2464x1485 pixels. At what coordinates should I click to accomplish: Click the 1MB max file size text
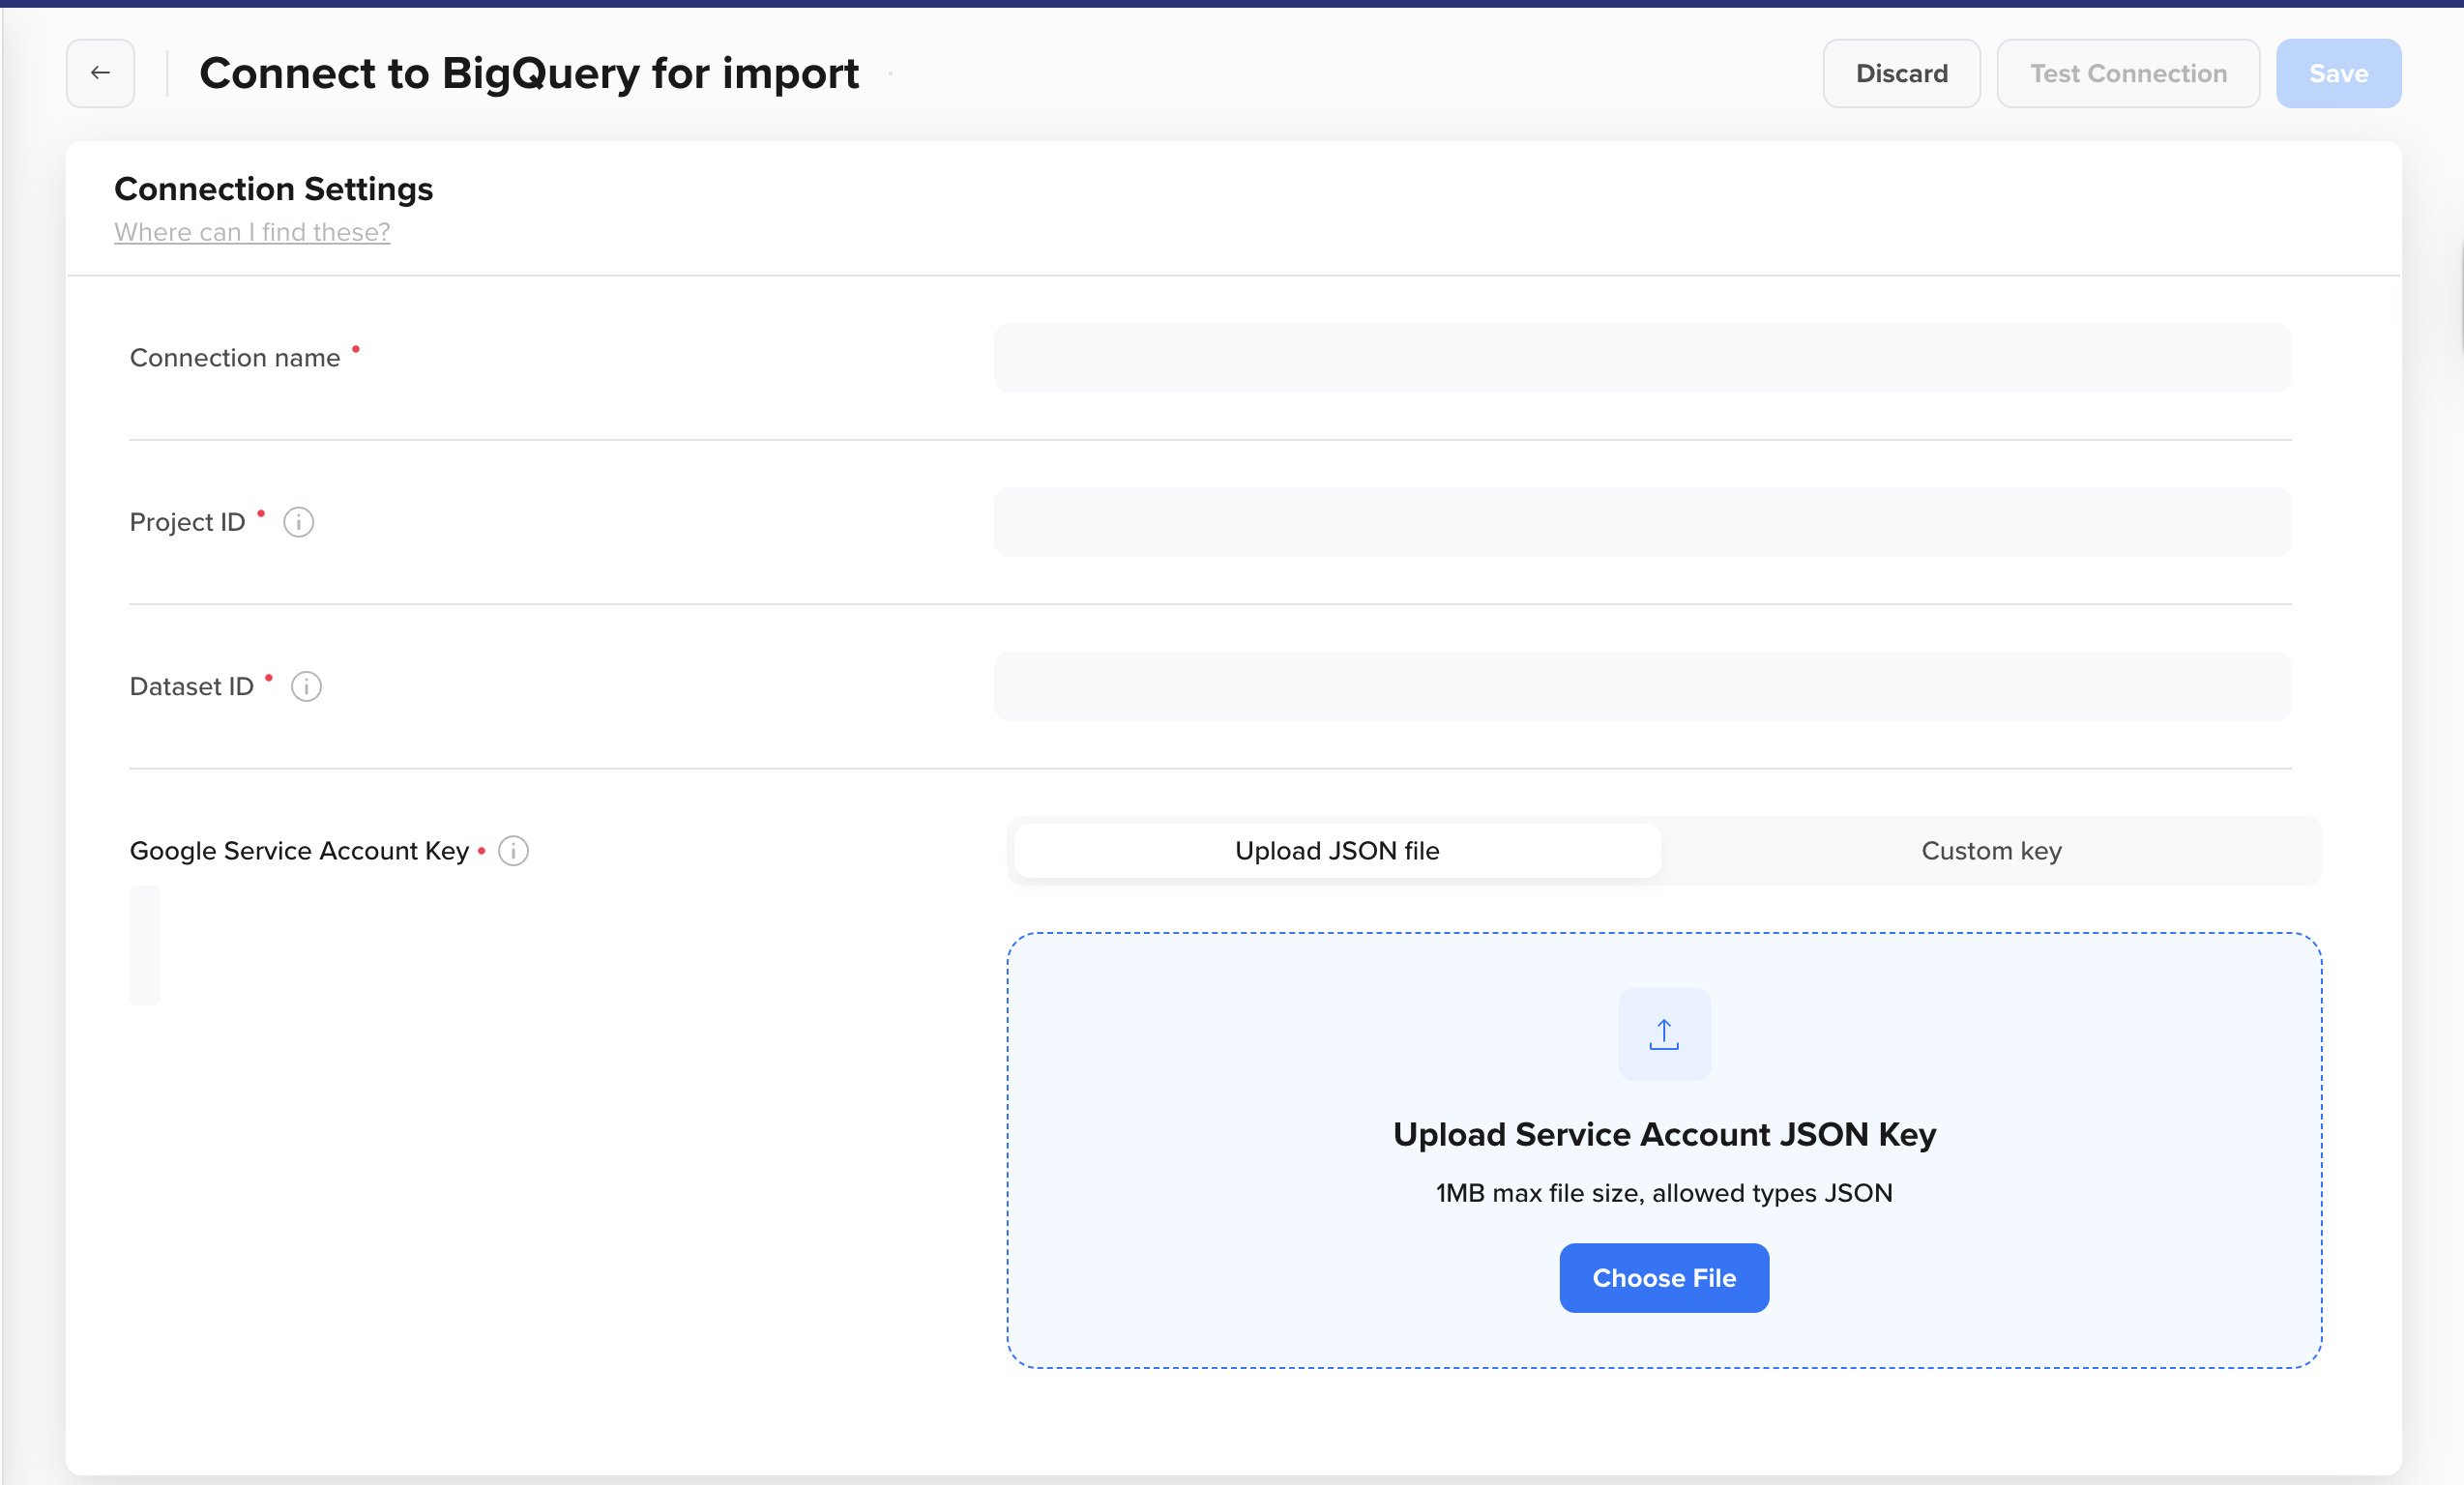pyautogui.click(x=1664, y=1193)
